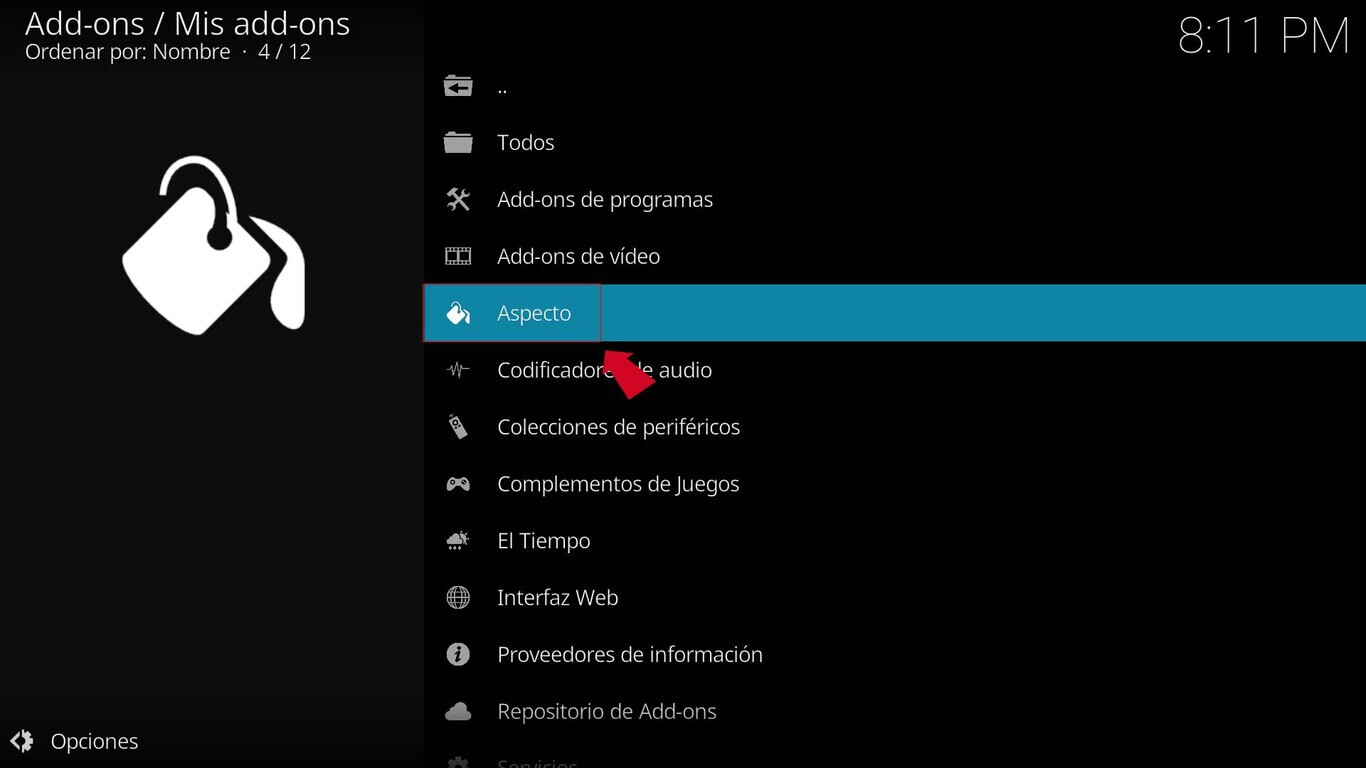Image resolution: width=1366 pixels, height=768 pixels.
Task: Open the Complementos de Juegos category
Action: [618, 483]
